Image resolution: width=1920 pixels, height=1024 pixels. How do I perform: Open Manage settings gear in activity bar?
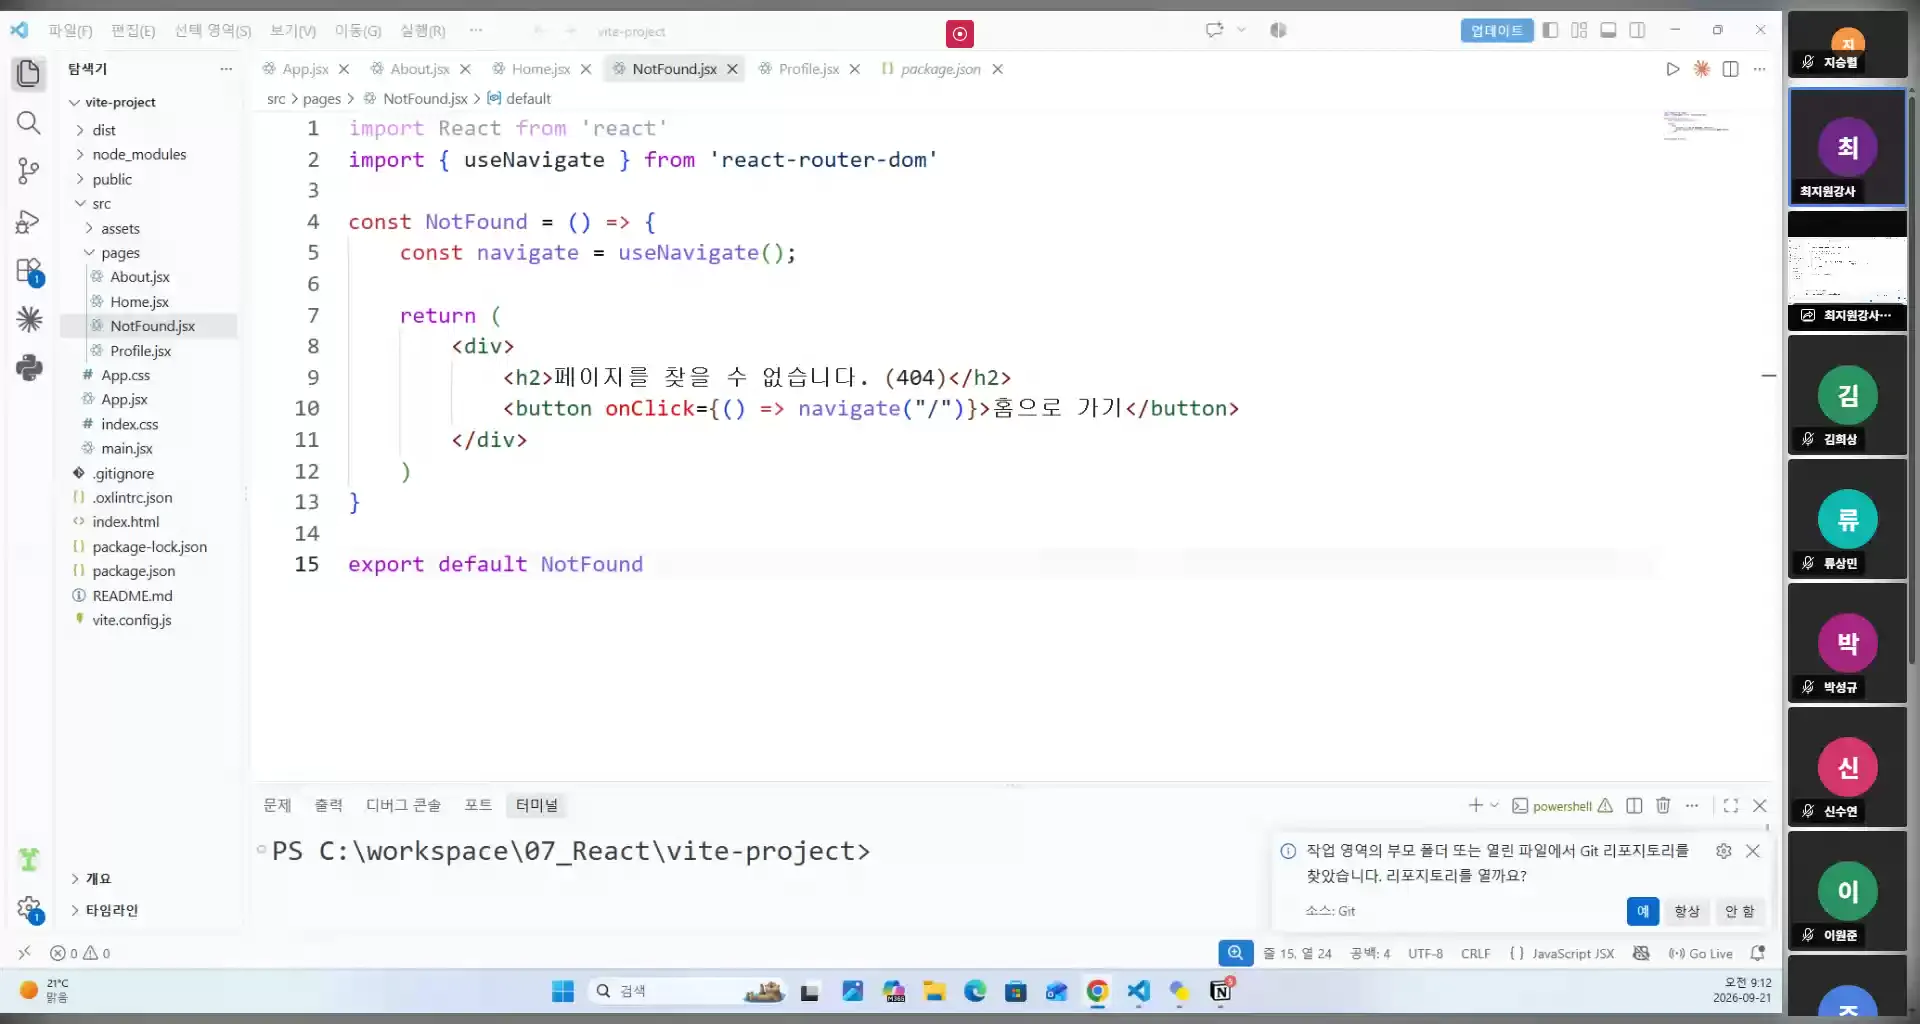(29, 909)
